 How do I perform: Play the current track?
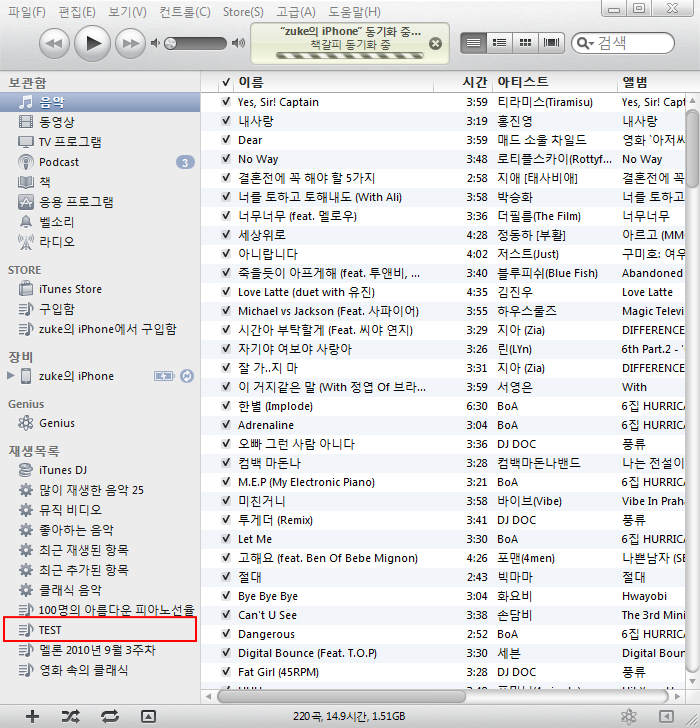click(x=92, y=44)
